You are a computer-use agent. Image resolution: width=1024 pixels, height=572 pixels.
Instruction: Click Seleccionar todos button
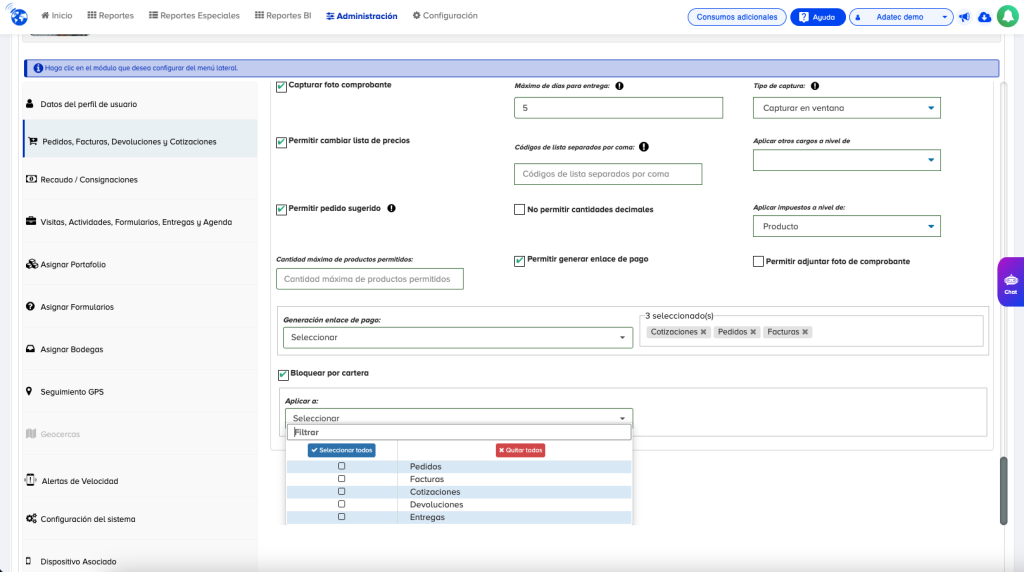(342, 450)
